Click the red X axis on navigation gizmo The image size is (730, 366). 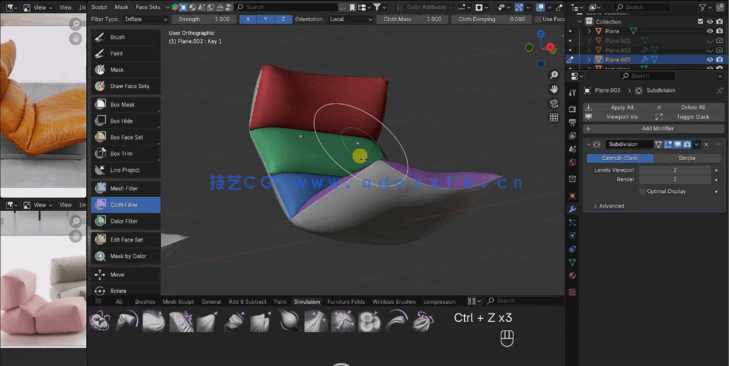coord(550,47)
